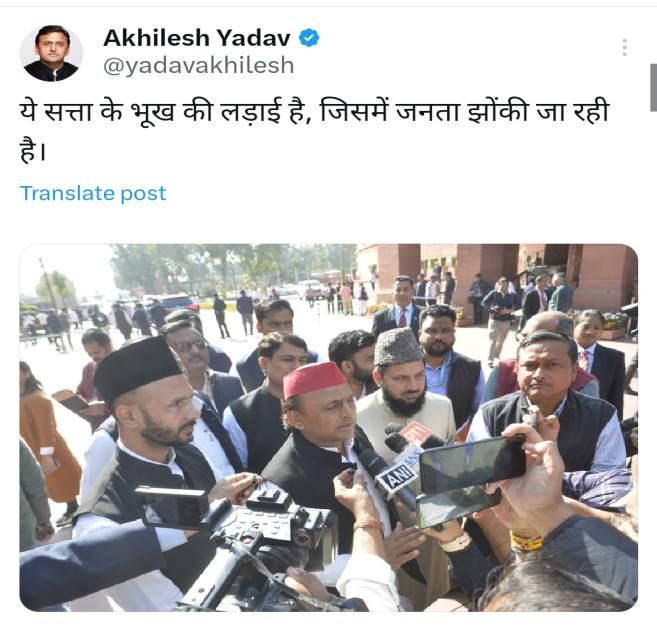Click the word 'सत्ता' in the tweet

pos(68,113)
